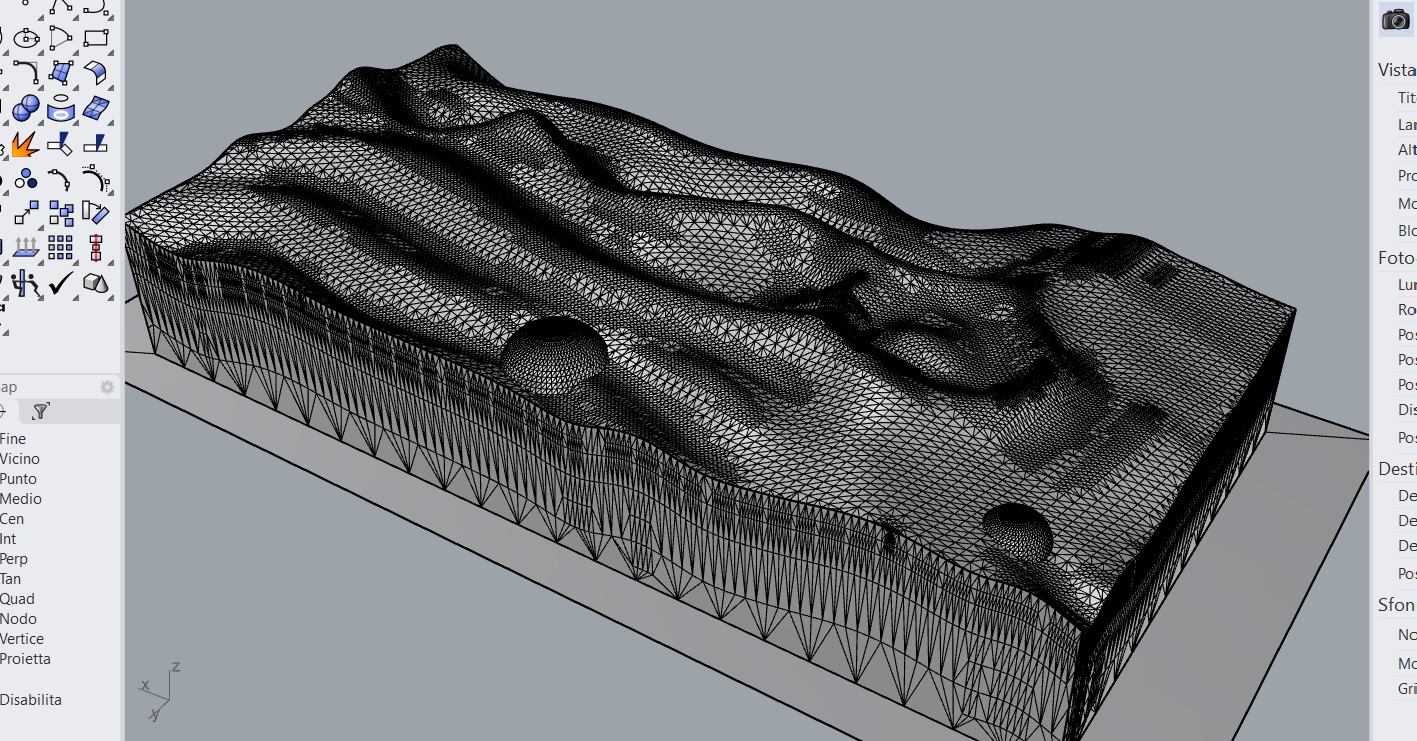Collapse the Vista section in properties
Image resolution: width=1417 pixels, height=741 pixels.
coord(1396,70)
